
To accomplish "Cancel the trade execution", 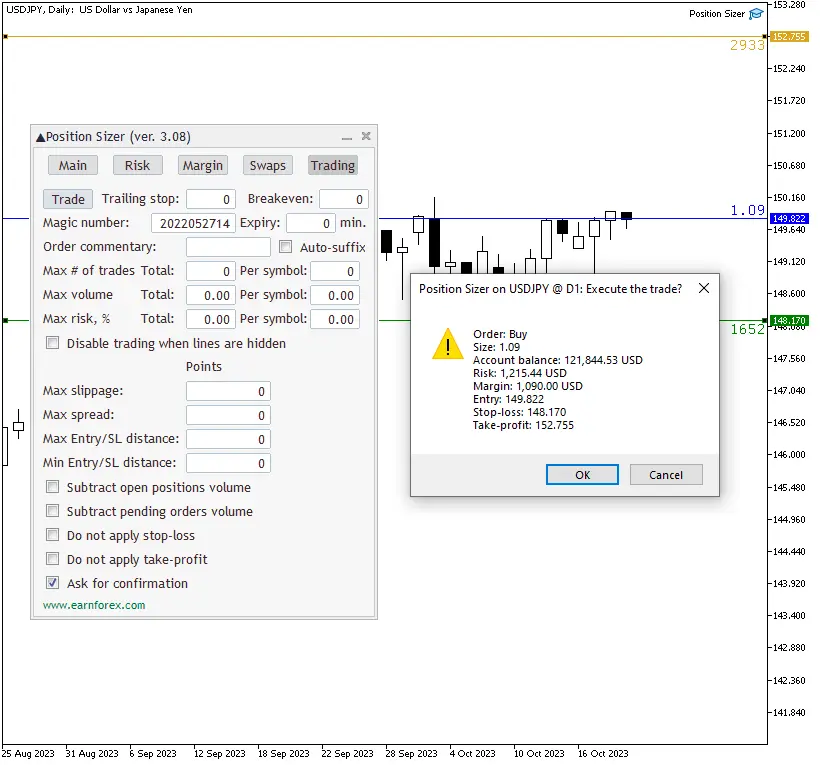I will pos(666,474).
